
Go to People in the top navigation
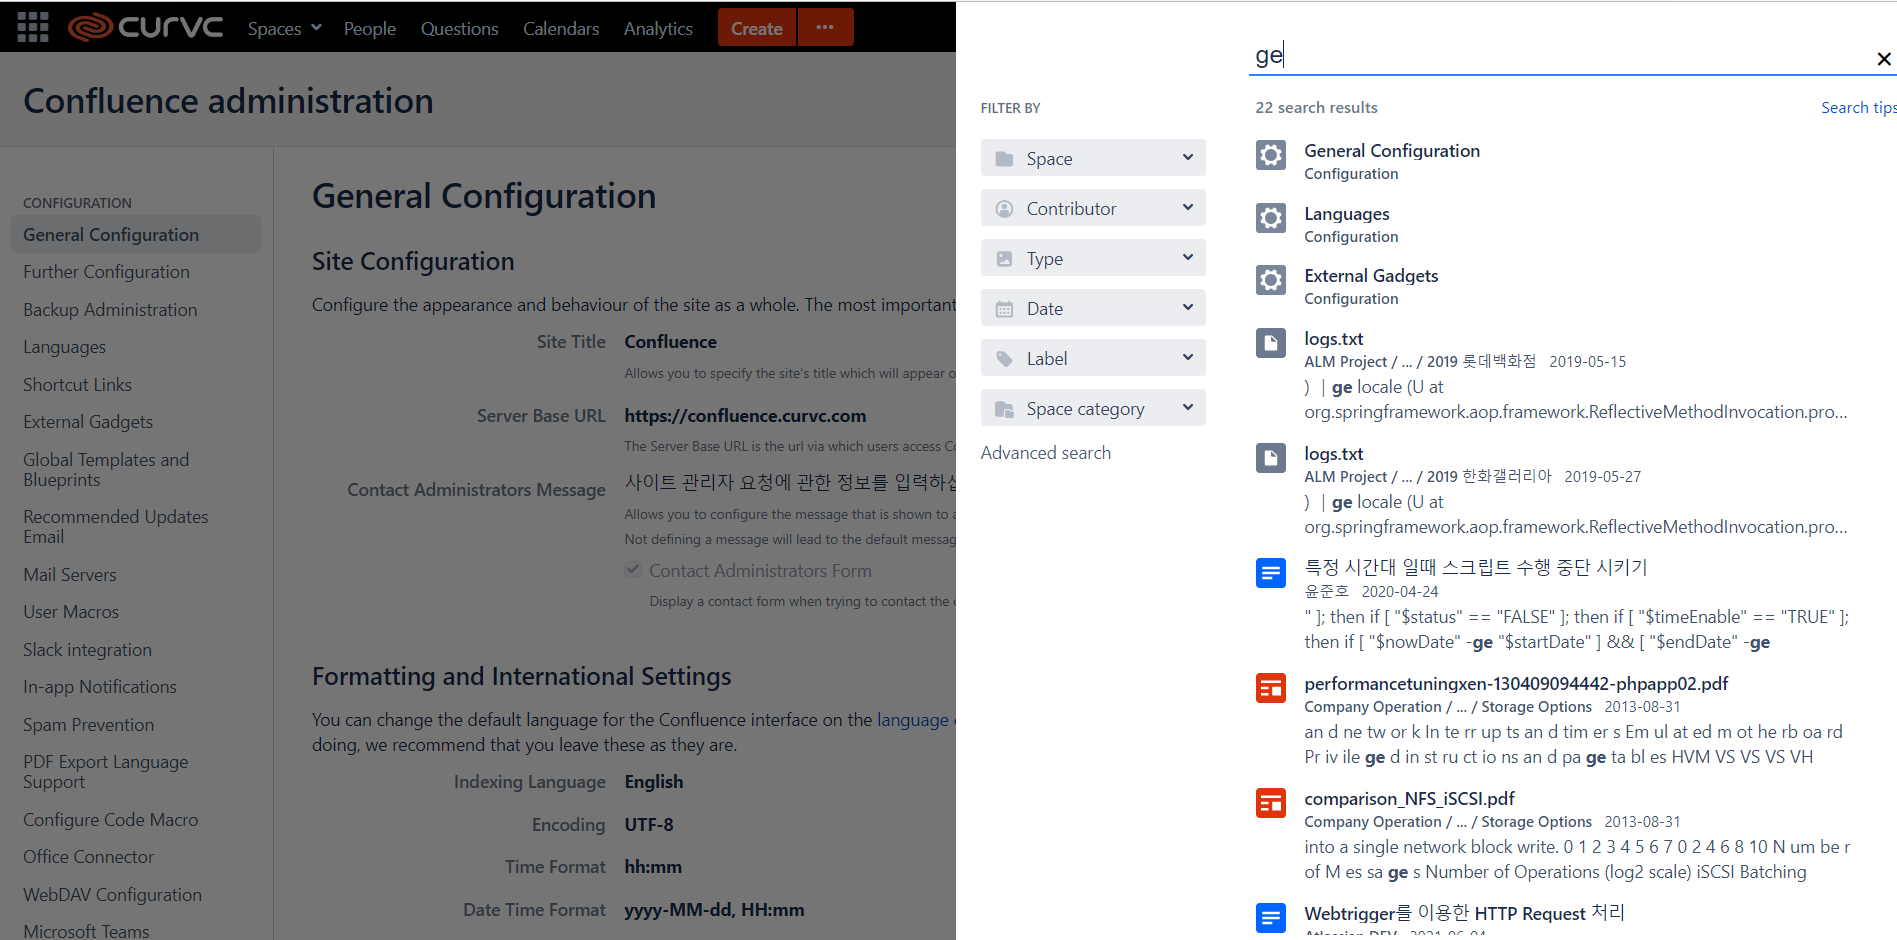pyautogui.click(x=370, y=29)
